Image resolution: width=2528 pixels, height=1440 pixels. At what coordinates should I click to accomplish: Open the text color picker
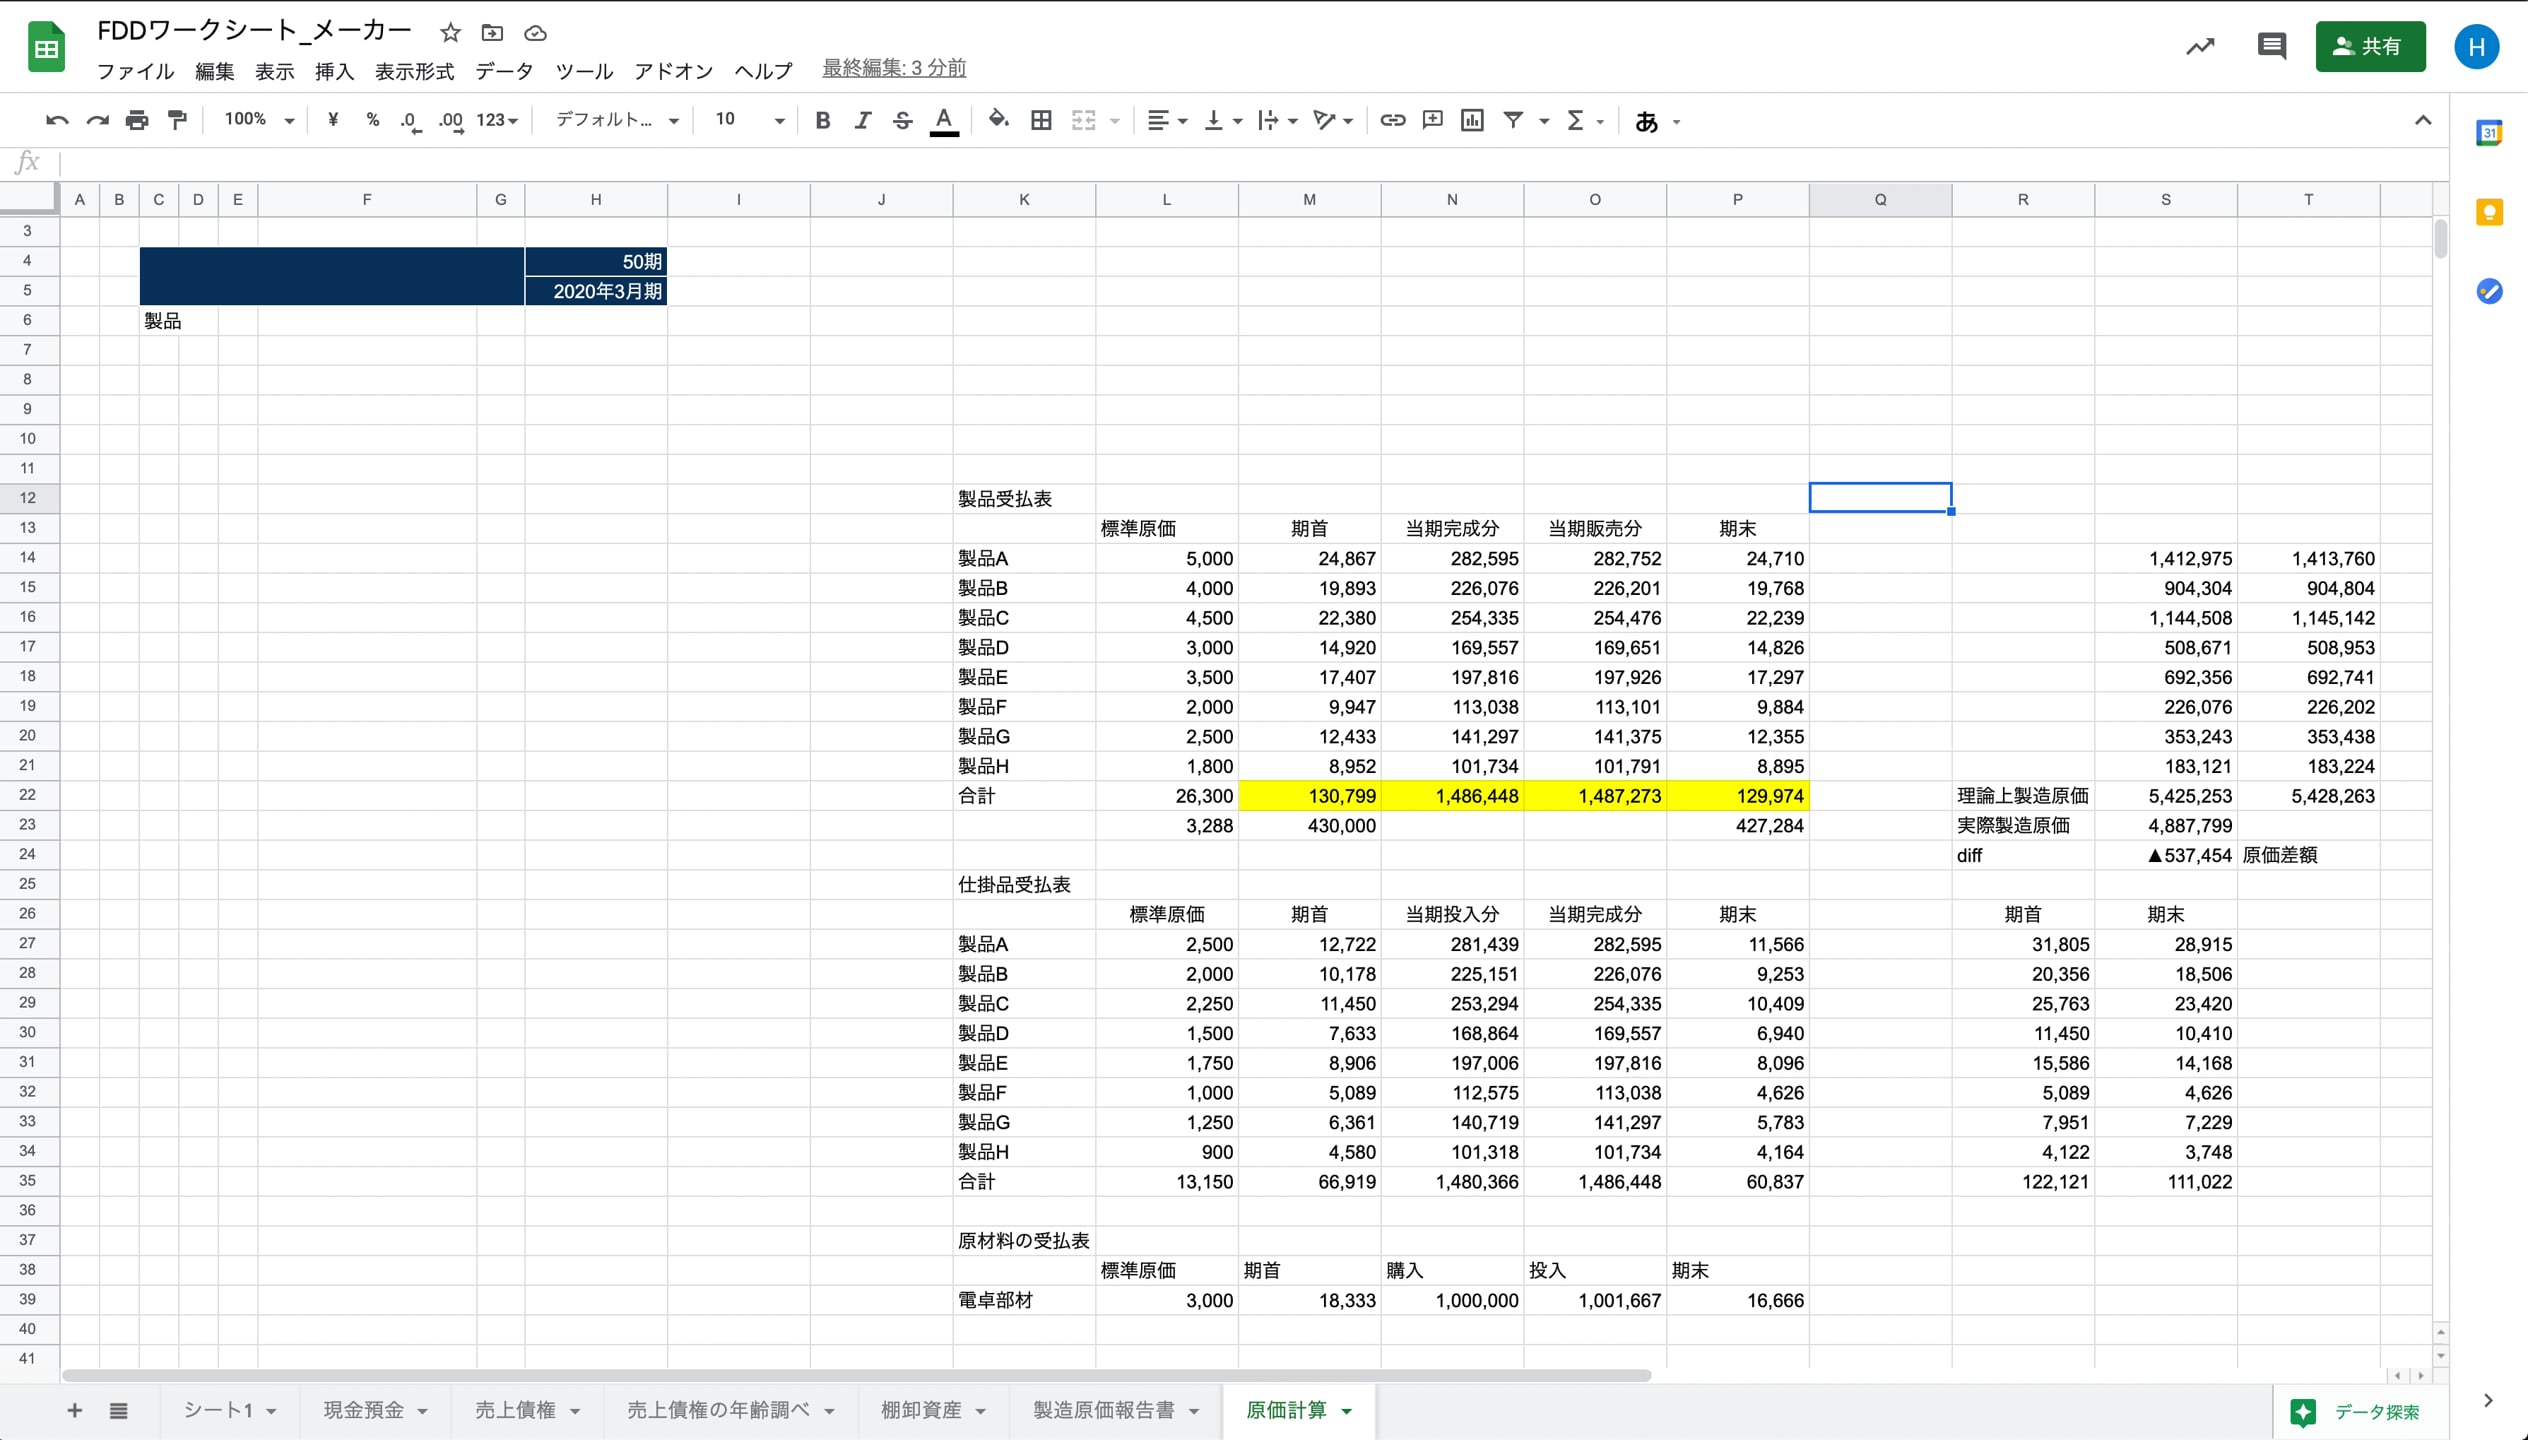coord(943,120)
